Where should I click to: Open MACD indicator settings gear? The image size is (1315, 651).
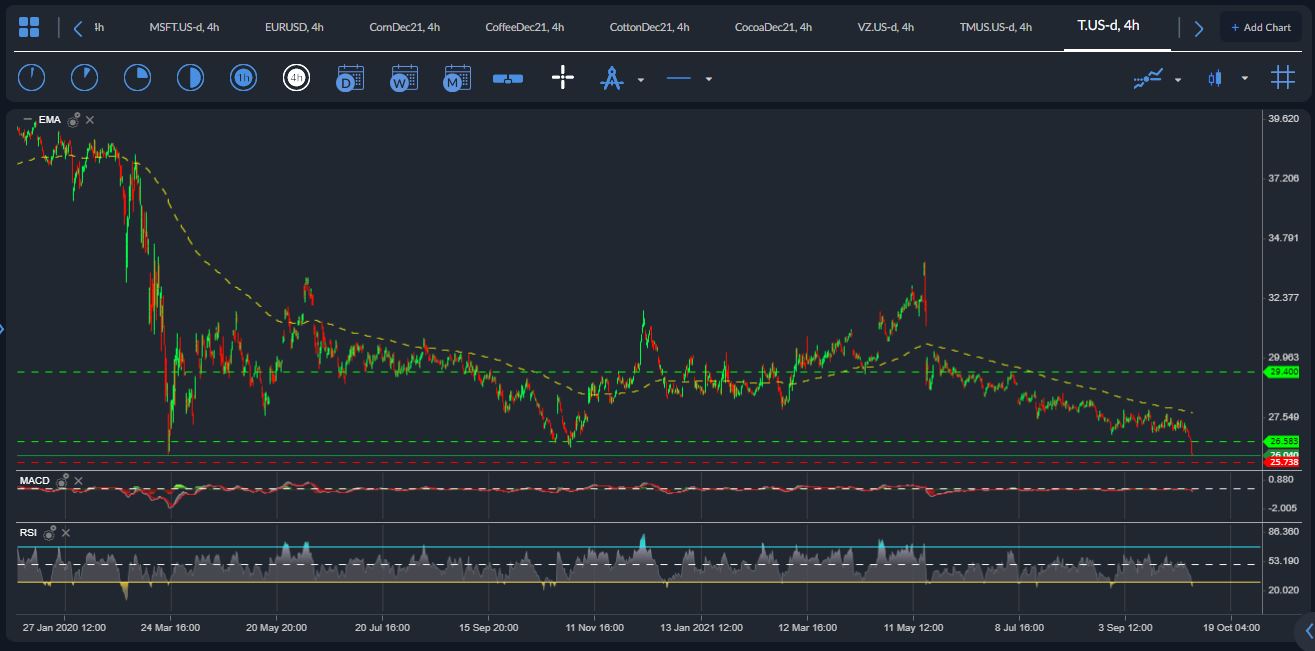point(62,482)
